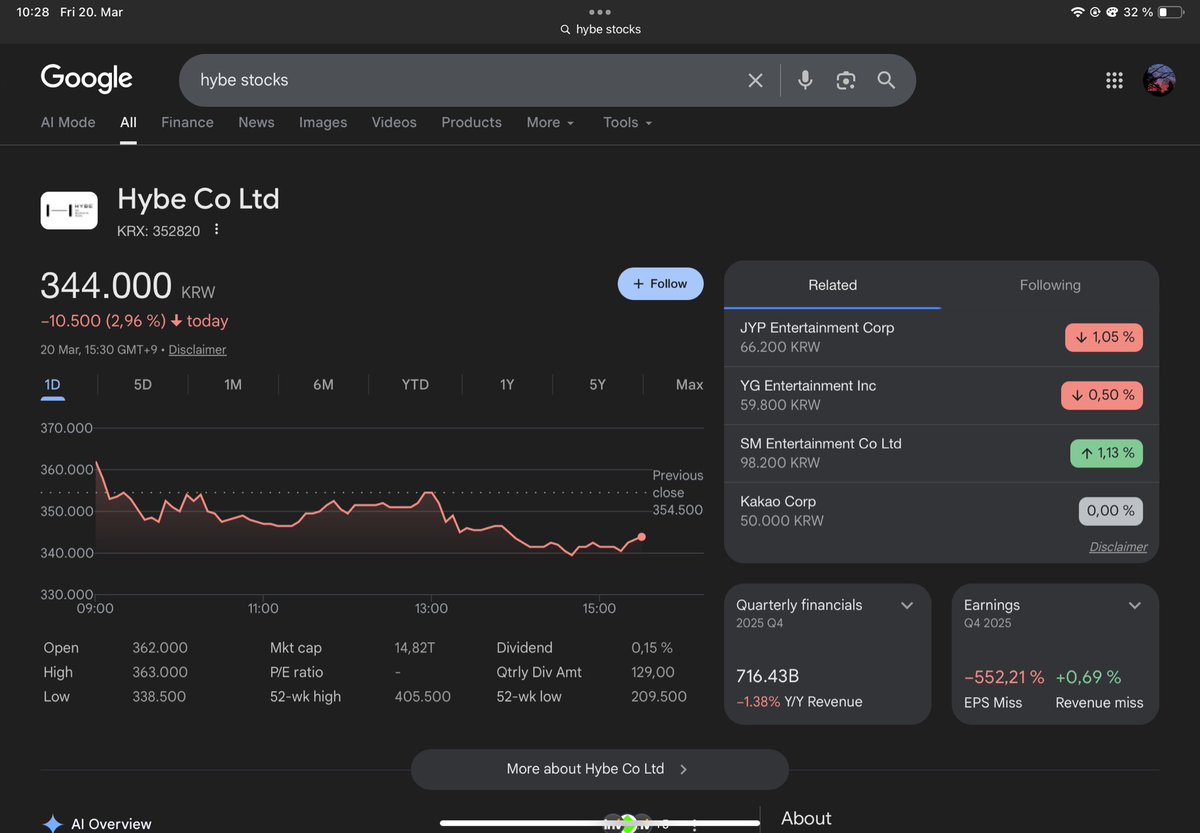Image resolution: width=1200 pixels, height=833 pixels.
Task: Open YG Entertainment Inc stock
Action: 941,395
